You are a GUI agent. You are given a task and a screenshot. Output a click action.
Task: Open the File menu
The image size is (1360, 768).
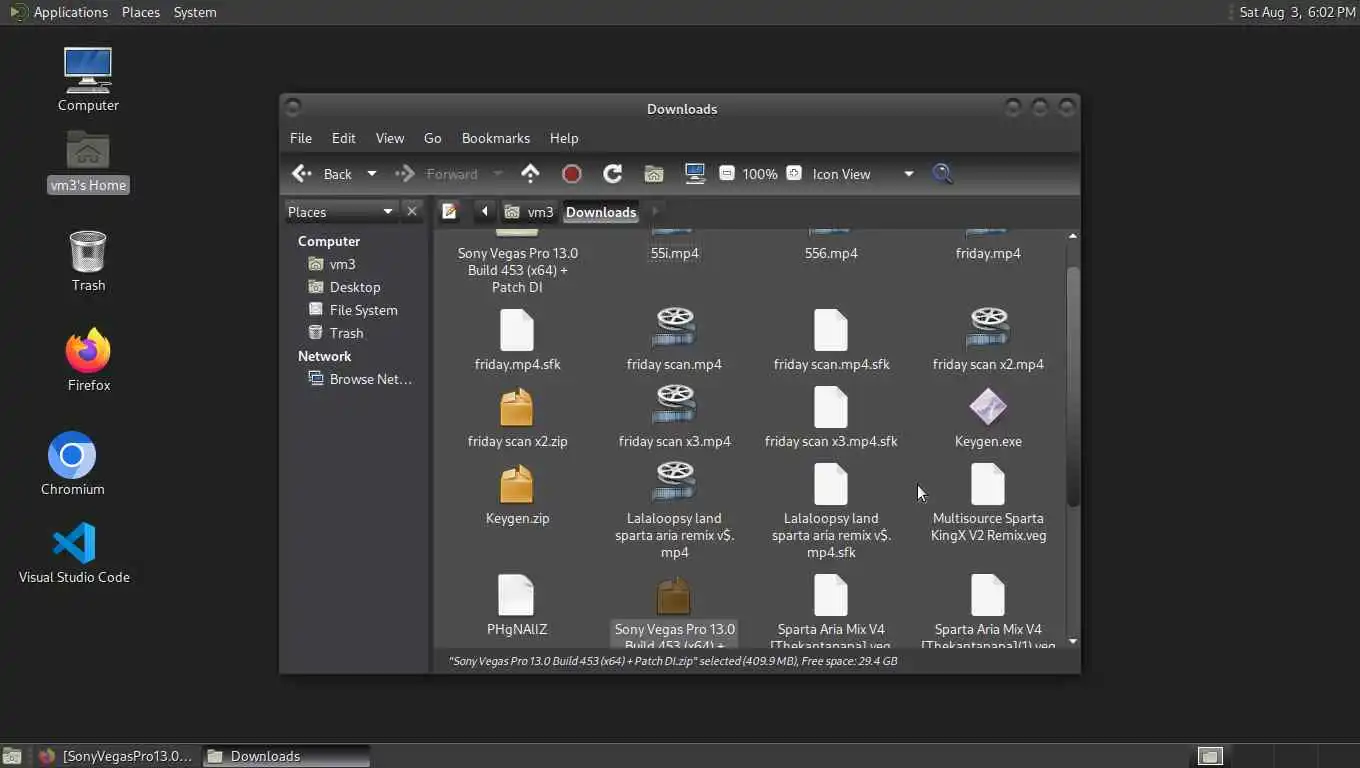301,138
